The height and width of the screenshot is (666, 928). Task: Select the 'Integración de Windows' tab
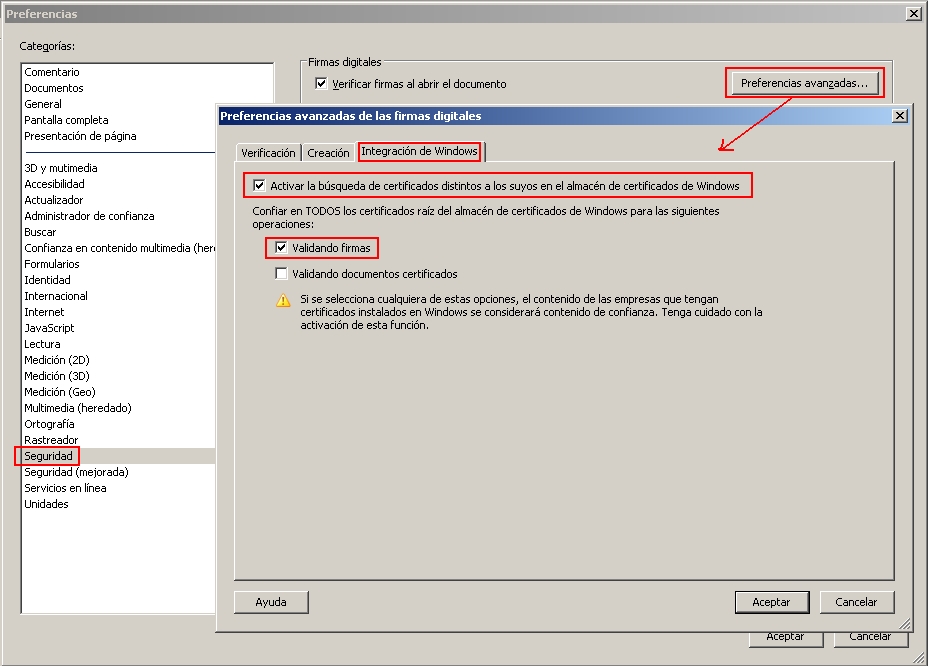pos(420,152)
